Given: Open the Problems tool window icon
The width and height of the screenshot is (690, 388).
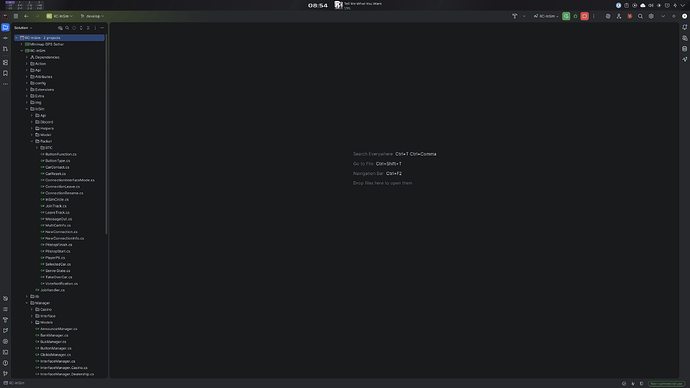Looking at the screenshot, I should click(x=5, y=363).
